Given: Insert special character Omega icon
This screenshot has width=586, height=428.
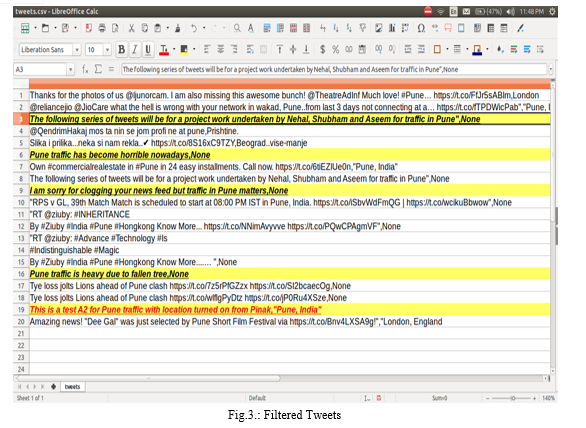Looking at the screenshot, I should [x=421, y=28].
